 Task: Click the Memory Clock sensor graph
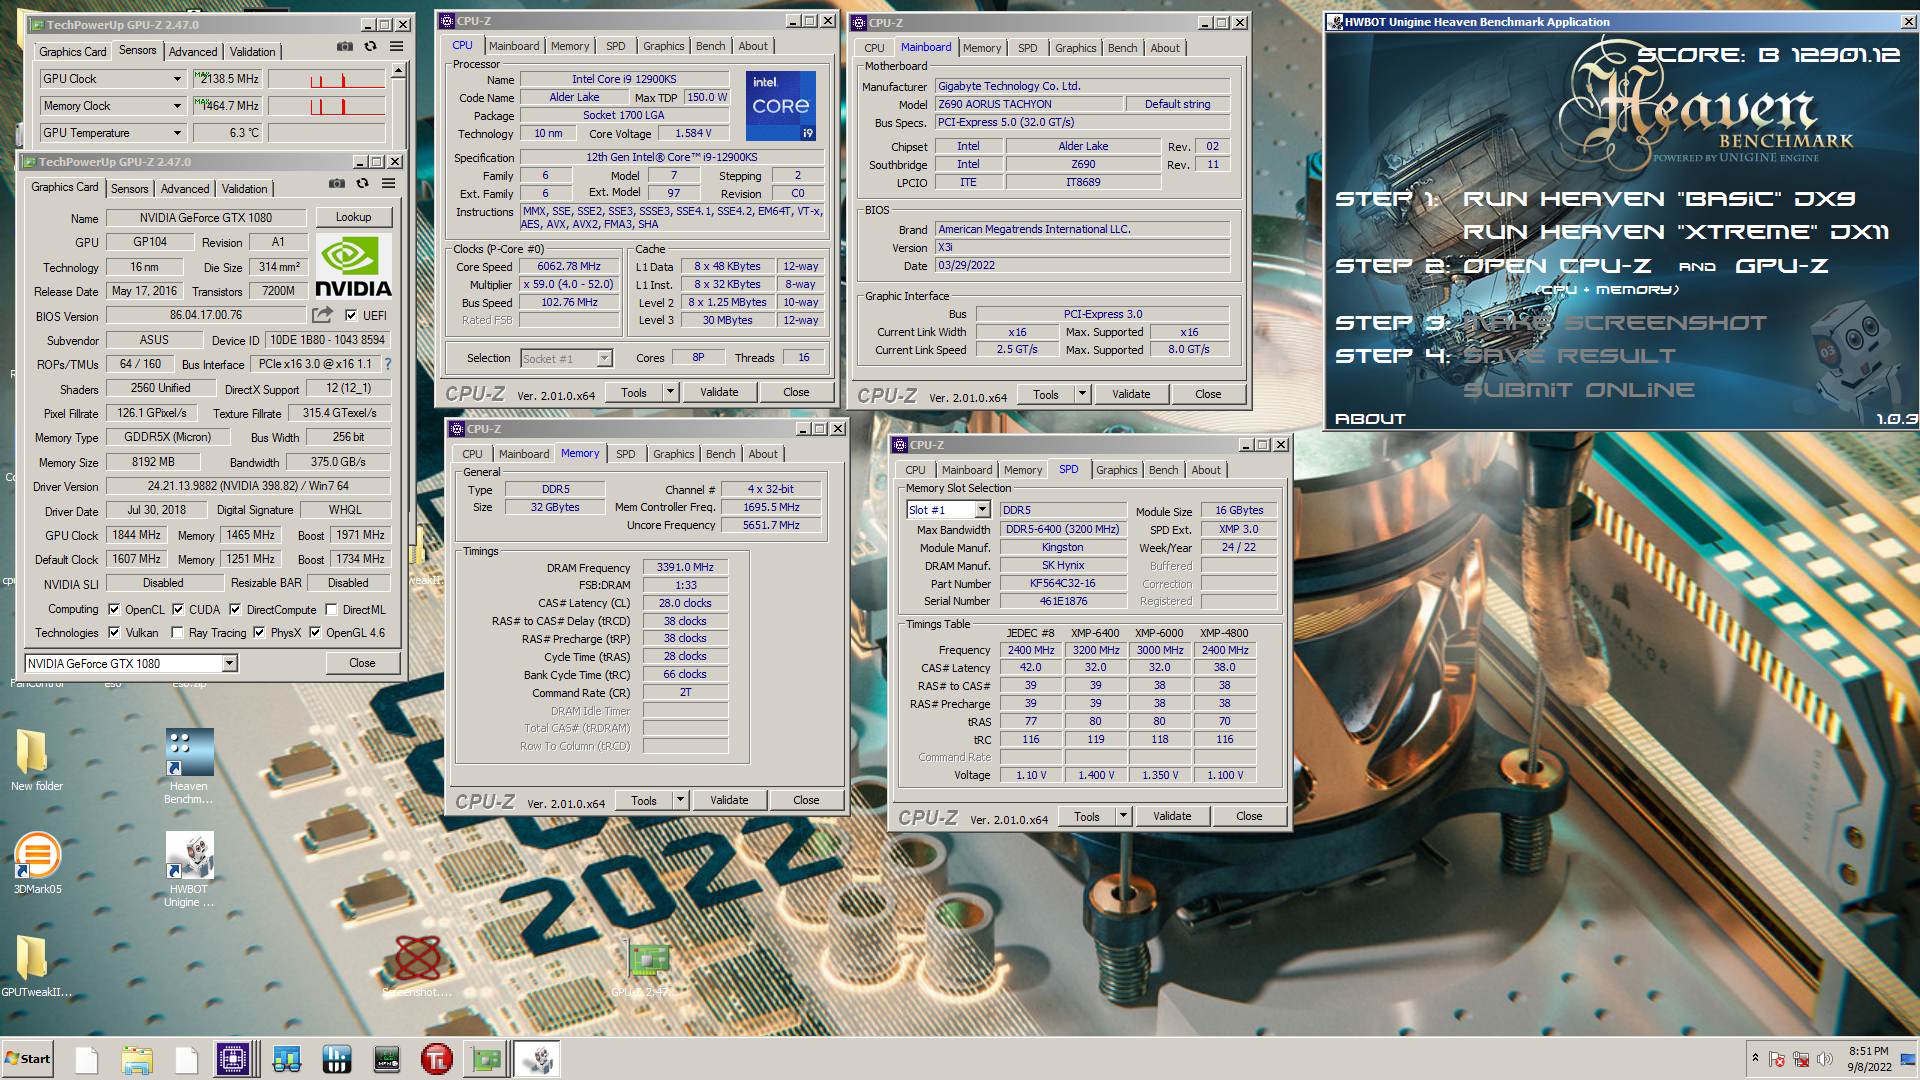[x=327, y=106]
